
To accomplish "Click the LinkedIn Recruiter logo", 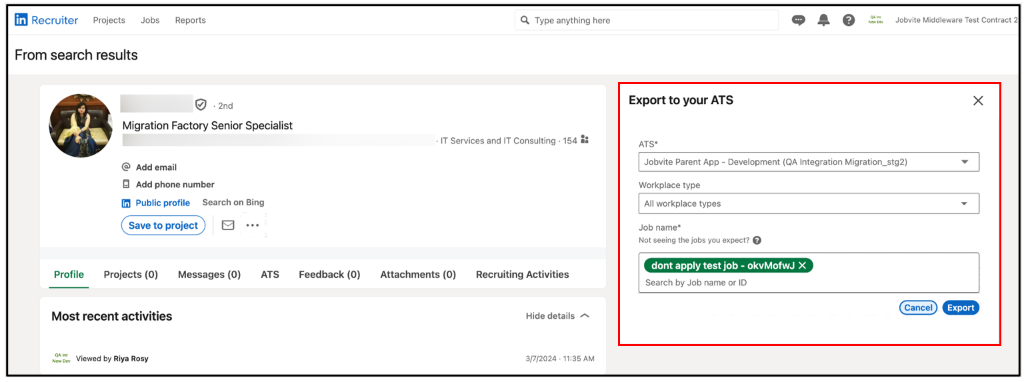I will [46, 20].
